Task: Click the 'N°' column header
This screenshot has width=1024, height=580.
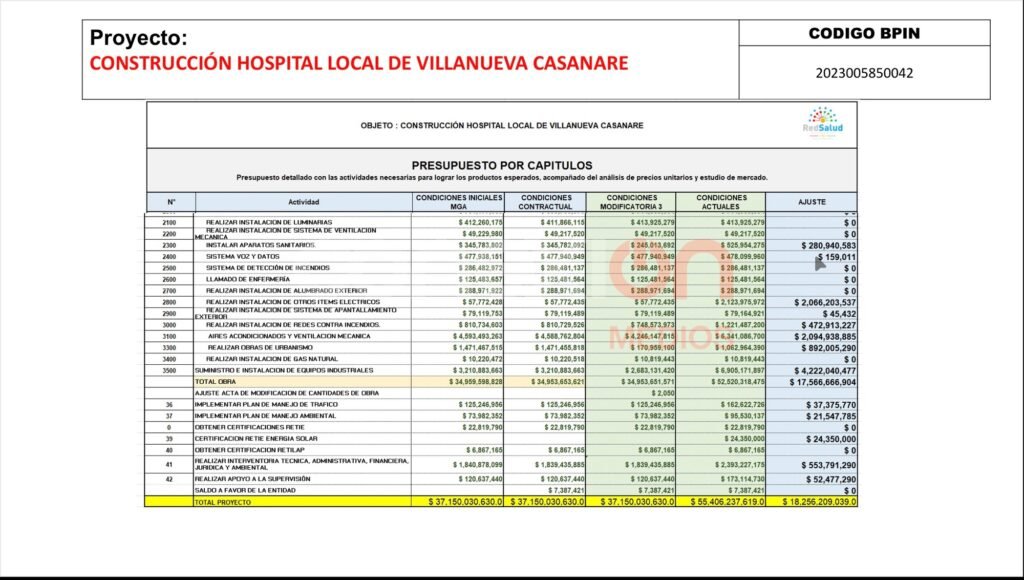Action: (x=169, y=202)
